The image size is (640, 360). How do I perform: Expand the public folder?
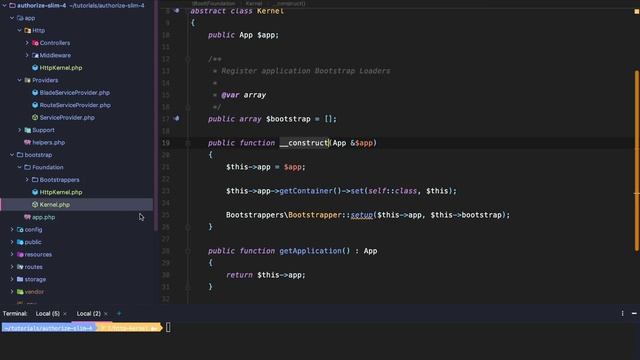[x=12, y=242]
